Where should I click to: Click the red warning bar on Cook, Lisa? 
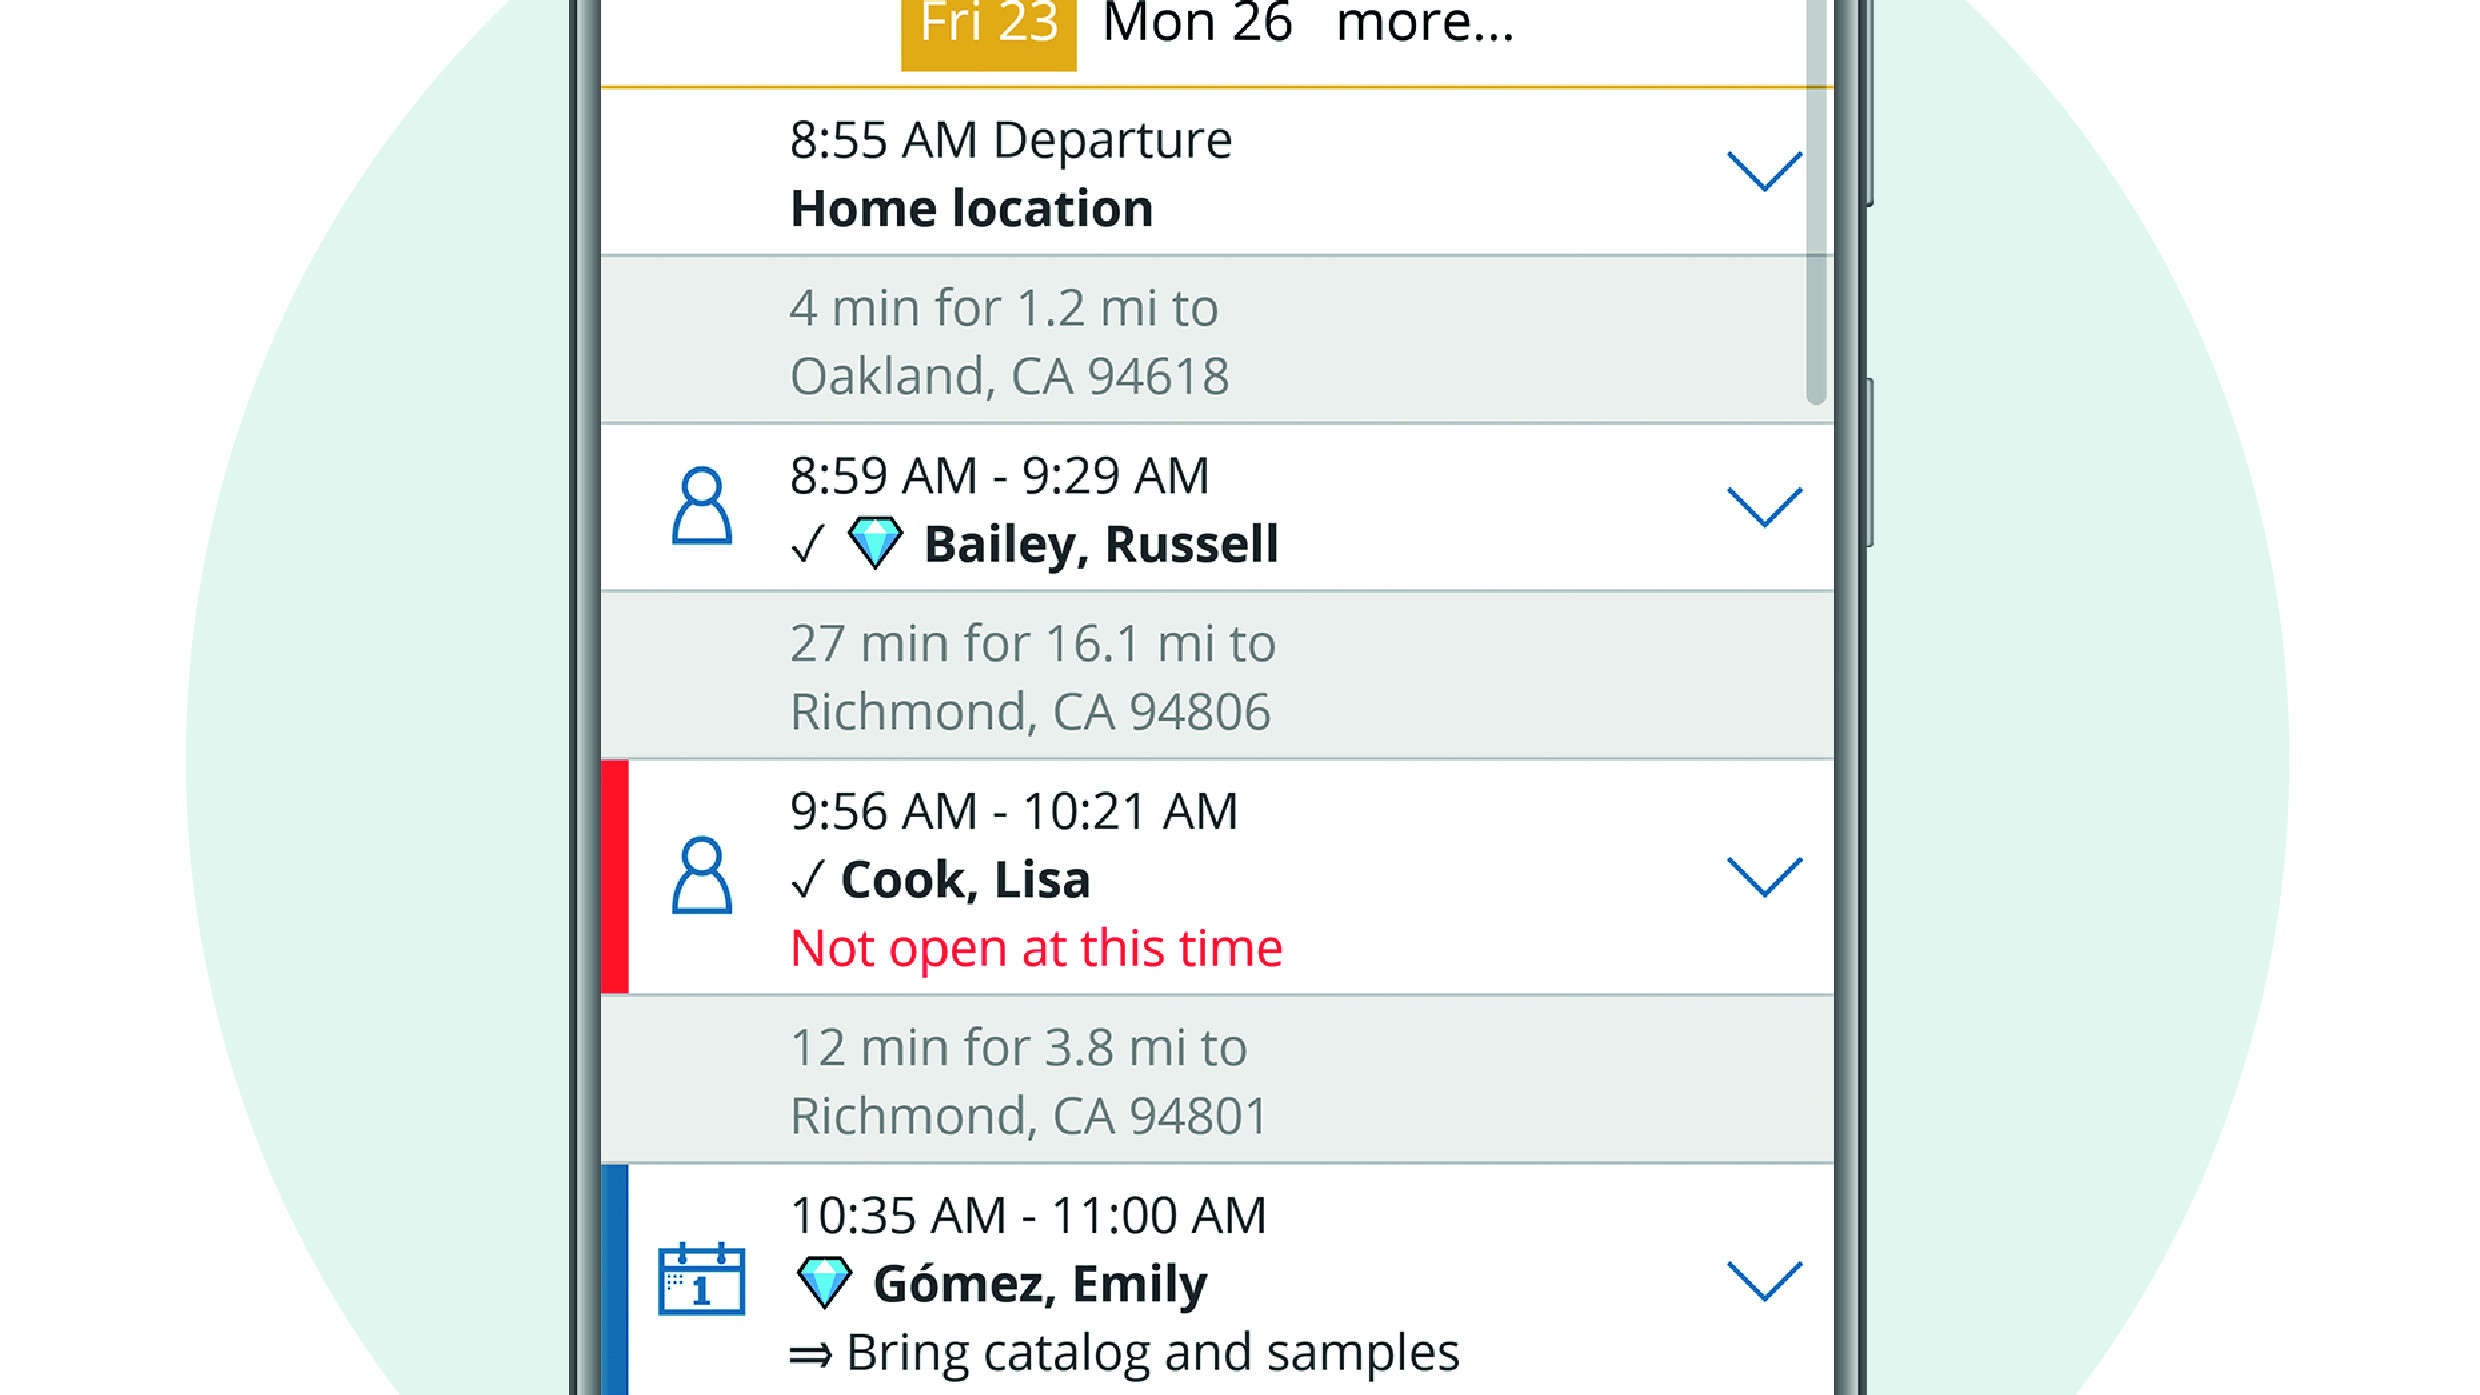point(615,876)
